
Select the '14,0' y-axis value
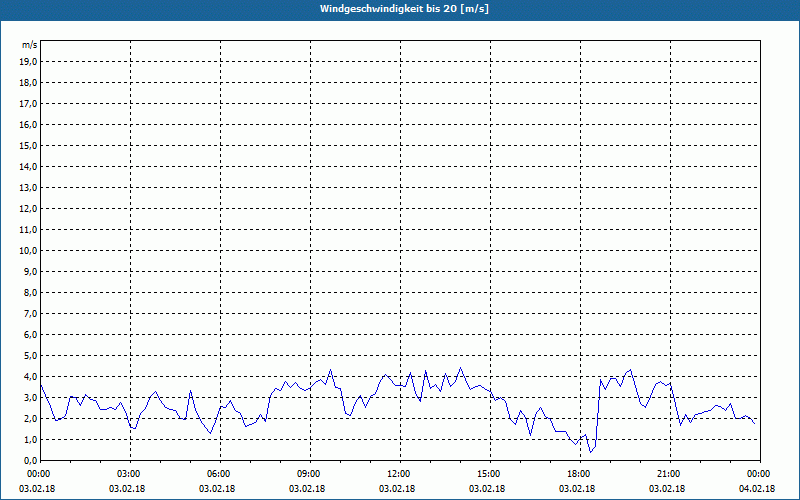click(29, 166)
